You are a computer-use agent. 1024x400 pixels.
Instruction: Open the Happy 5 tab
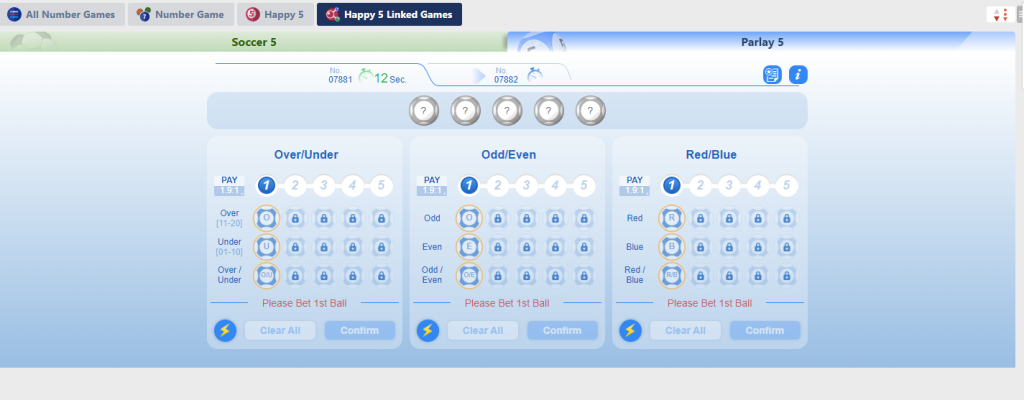pos(275,14)
